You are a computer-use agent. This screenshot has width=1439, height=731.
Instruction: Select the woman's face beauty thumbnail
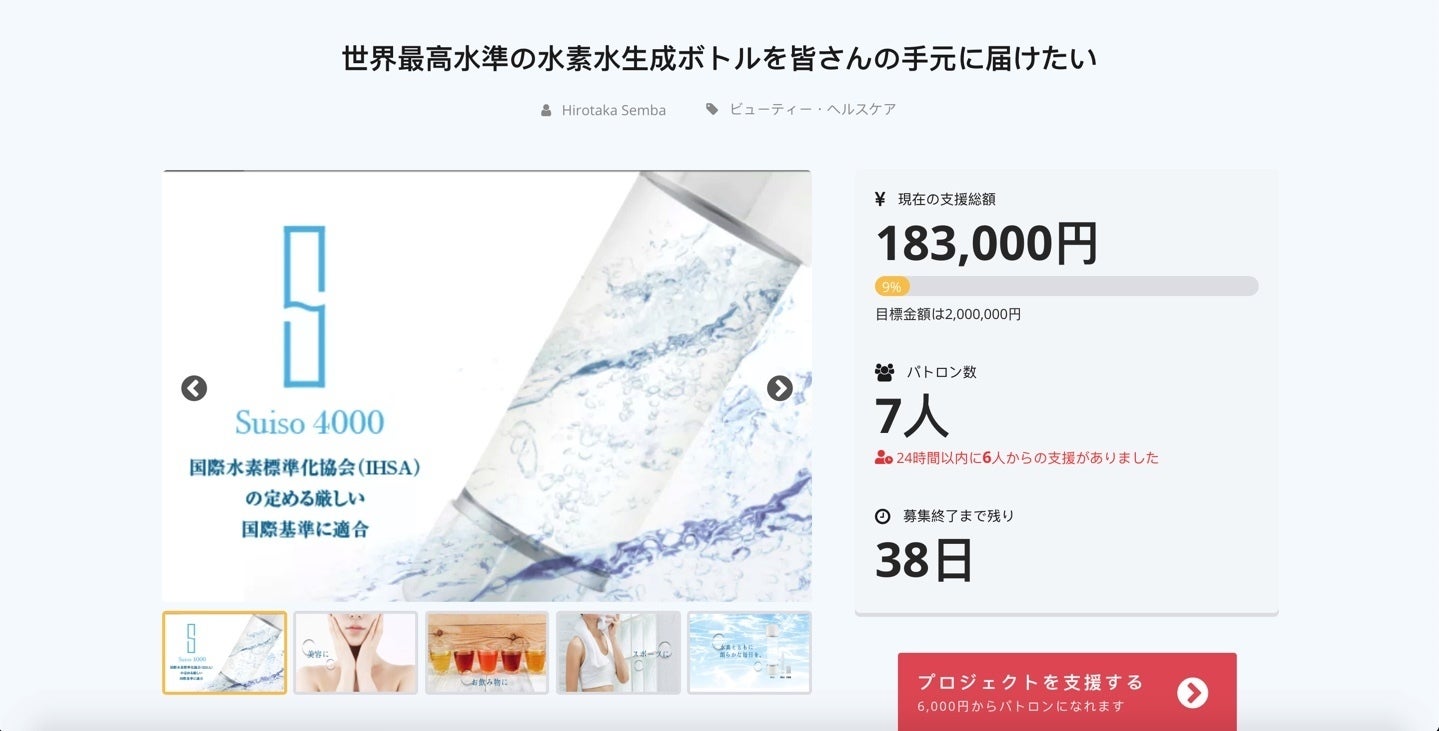[x=355, y=653]
